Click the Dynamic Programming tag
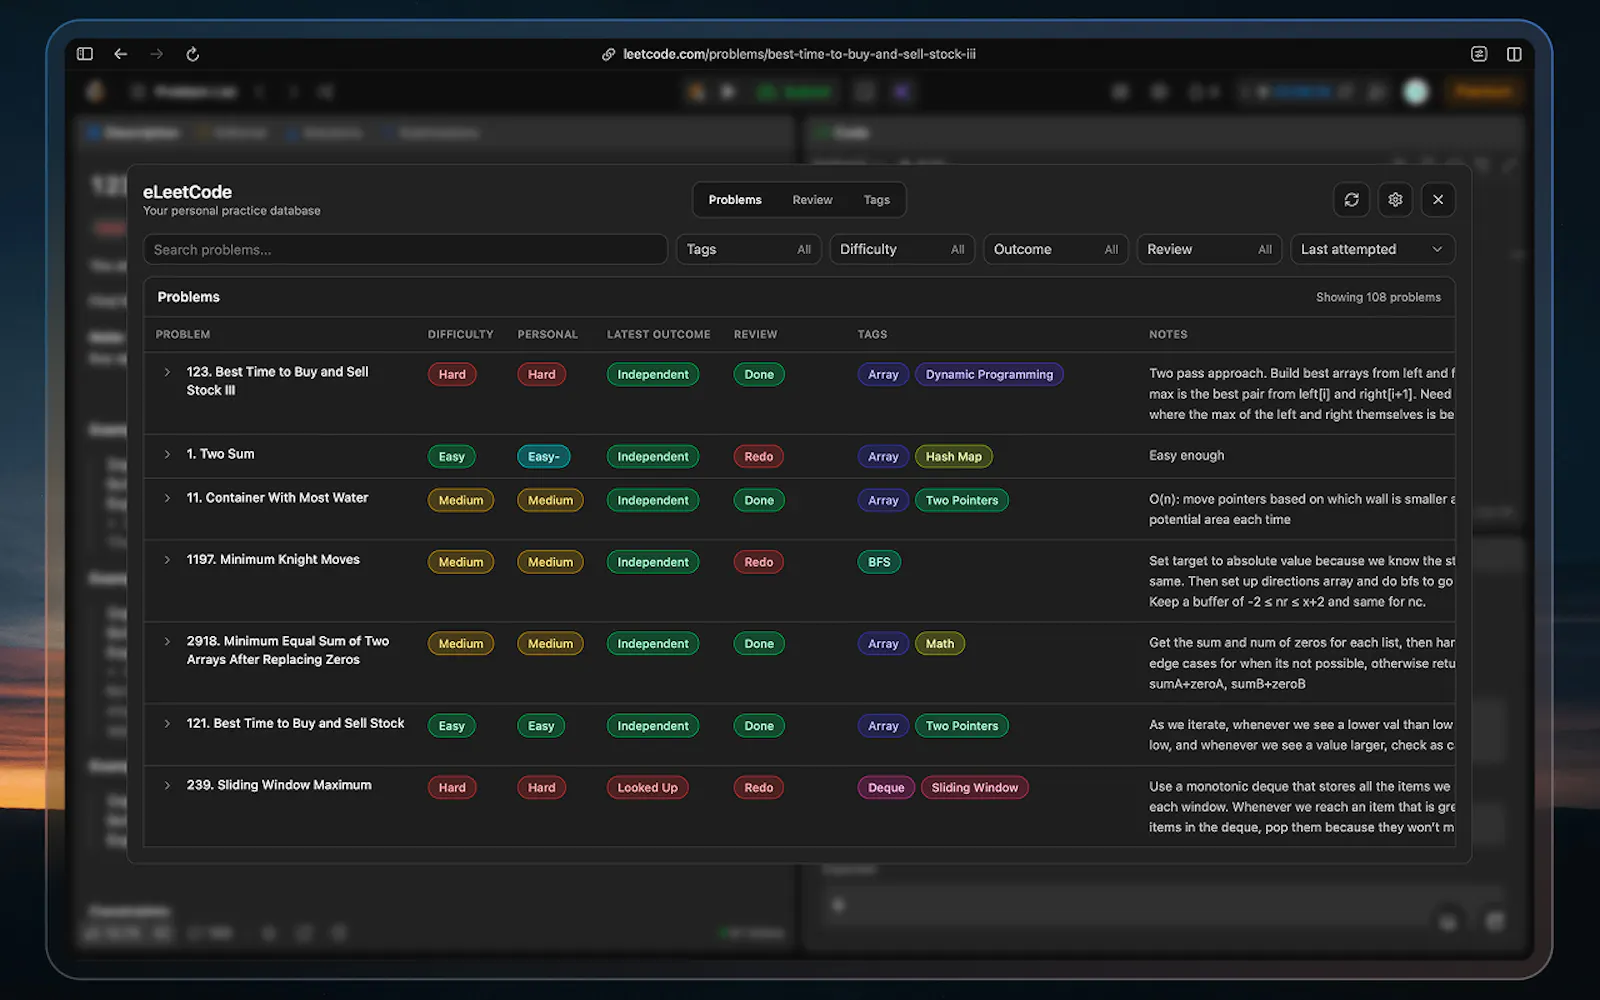The height and width of the screenshot is (1000, 1600). coord(989,374)
